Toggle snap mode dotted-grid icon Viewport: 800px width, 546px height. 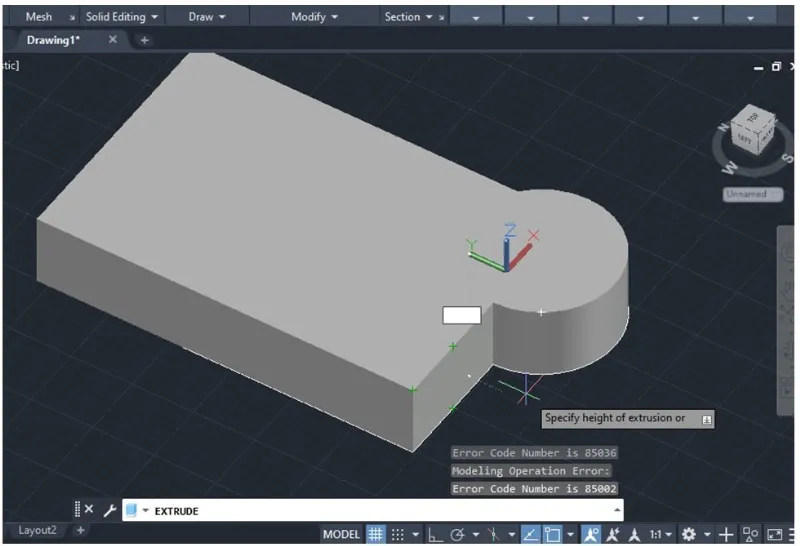tap(397, 534)
